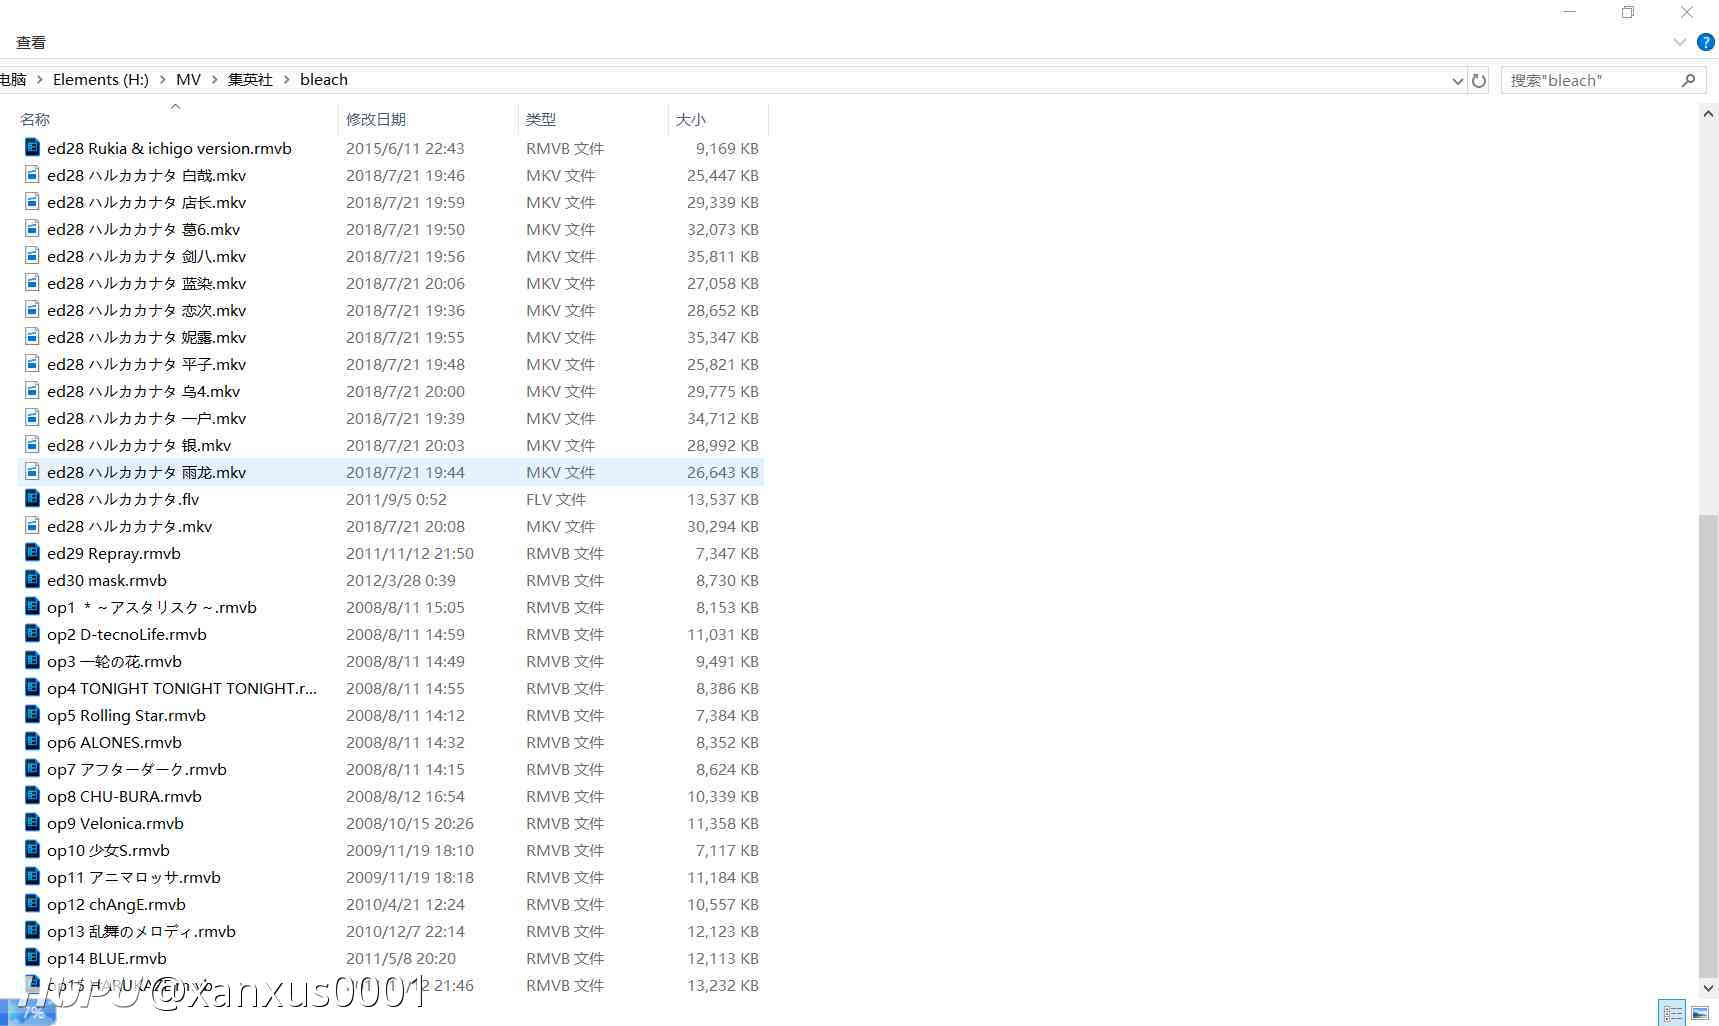Select file ed28 ハルカカナタ 妮露.mkv

(146, 337)
